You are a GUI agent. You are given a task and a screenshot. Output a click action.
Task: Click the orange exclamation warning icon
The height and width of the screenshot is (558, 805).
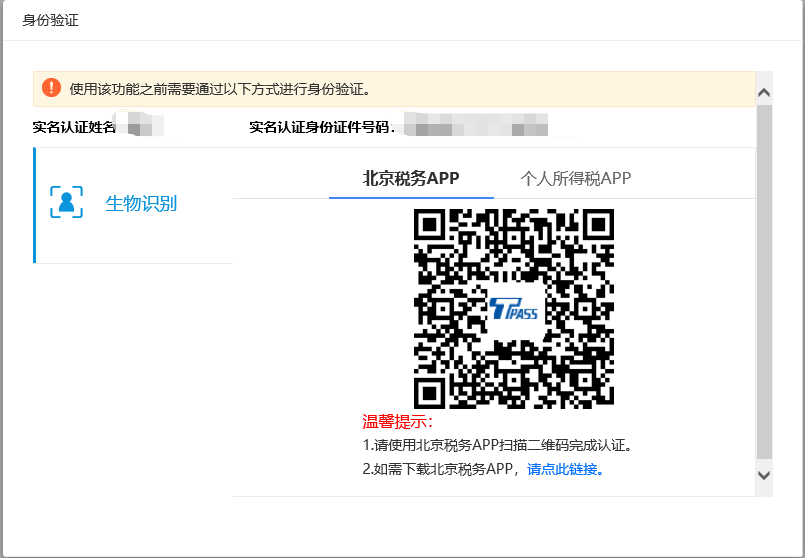51,88
